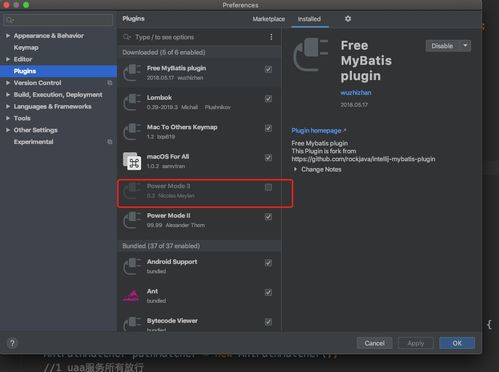Click the plugin search magnifier icon
Screen dimensions: 499x372
[x=127, y=37]
